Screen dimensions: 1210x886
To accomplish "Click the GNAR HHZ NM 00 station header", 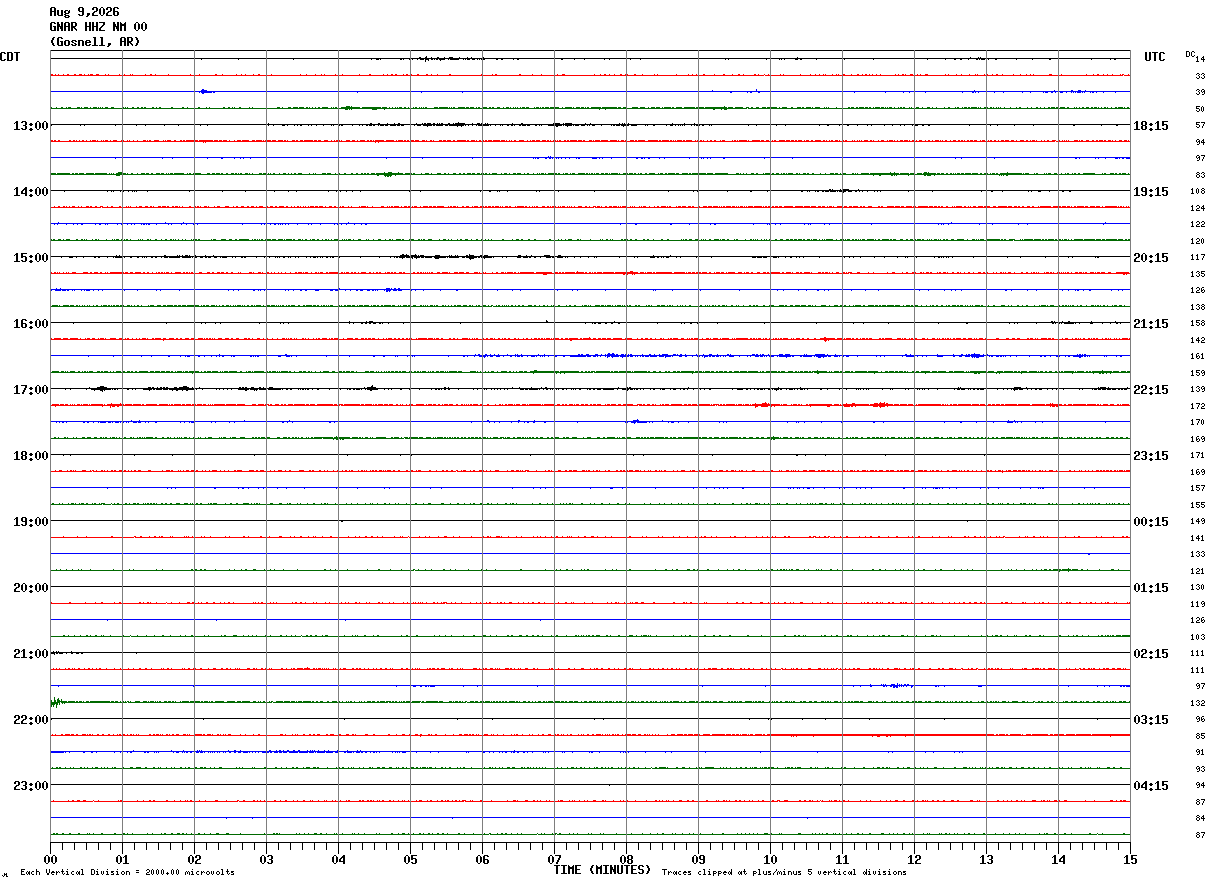I will pyautogui.click(x=98, y=27).
